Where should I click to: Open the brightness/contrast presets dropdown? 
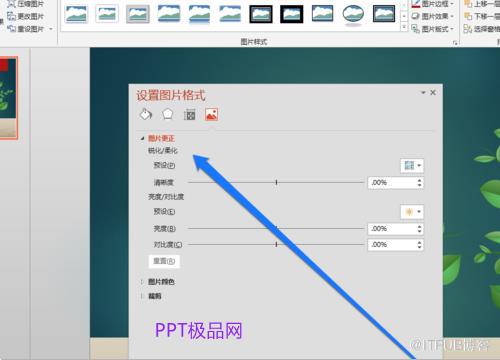point(412,212)
